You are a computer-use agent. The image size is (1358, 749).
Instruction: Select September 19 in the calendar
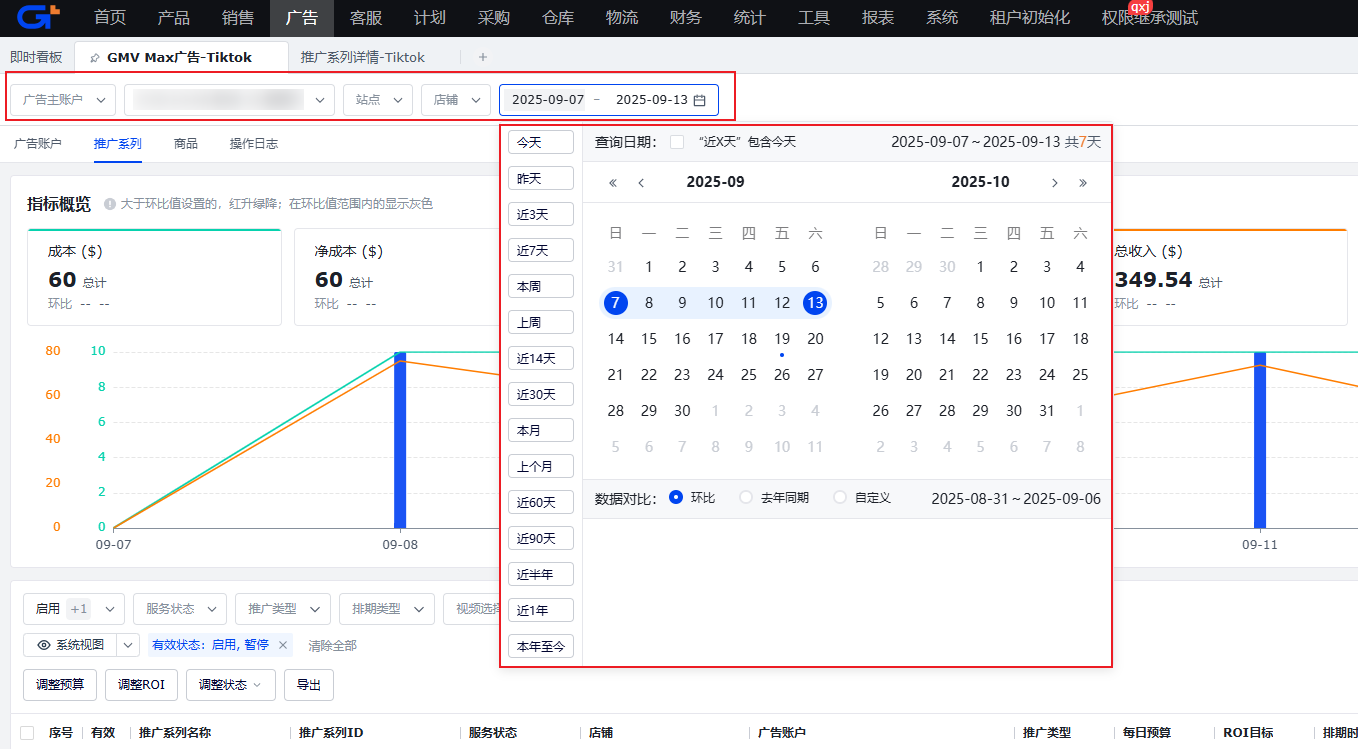click(782, 339)
